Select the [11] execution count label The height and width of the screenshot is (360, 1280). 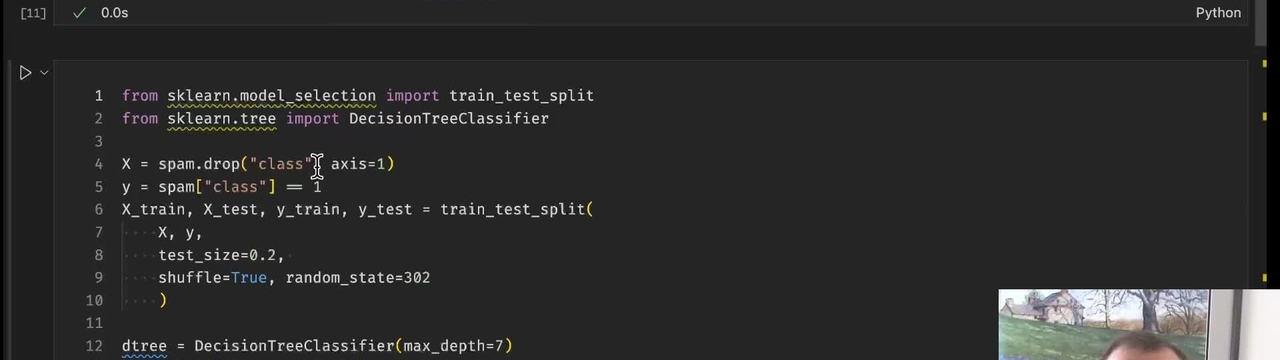[33, 13]
